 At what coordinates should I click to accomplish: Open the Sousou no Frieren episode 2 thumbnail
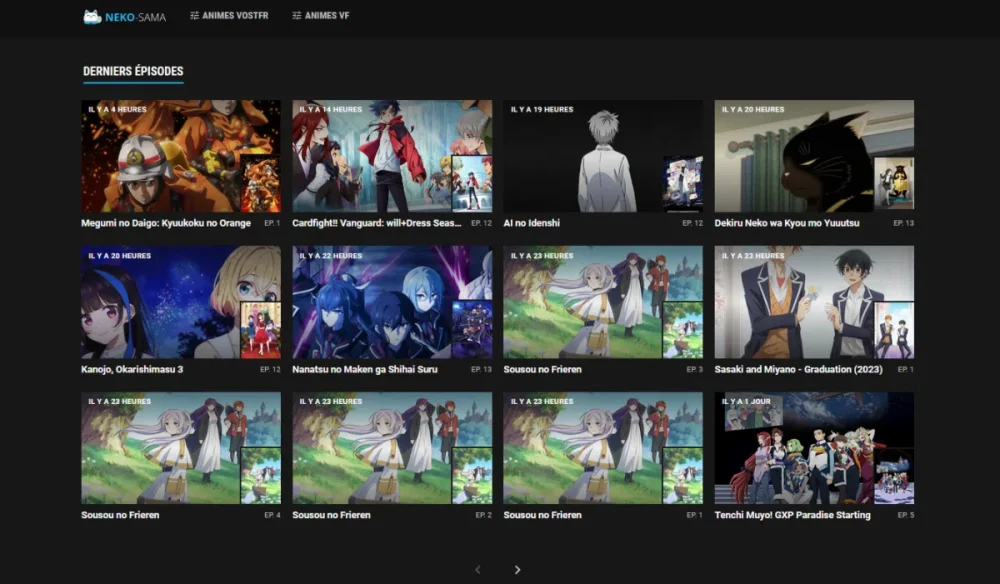tap(392, 448)
